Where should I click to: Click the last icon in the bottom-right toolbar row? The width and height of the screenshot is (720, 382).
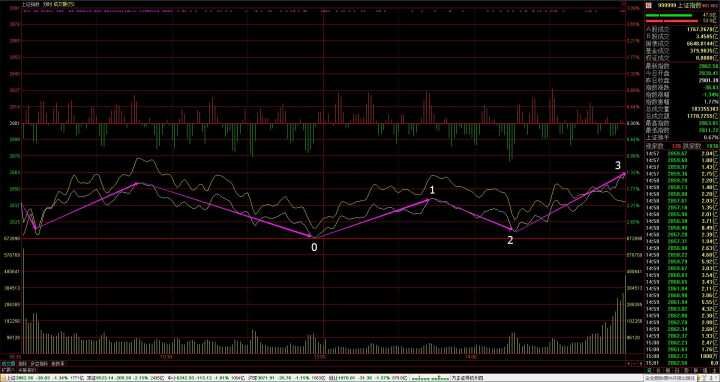[714, 370]
